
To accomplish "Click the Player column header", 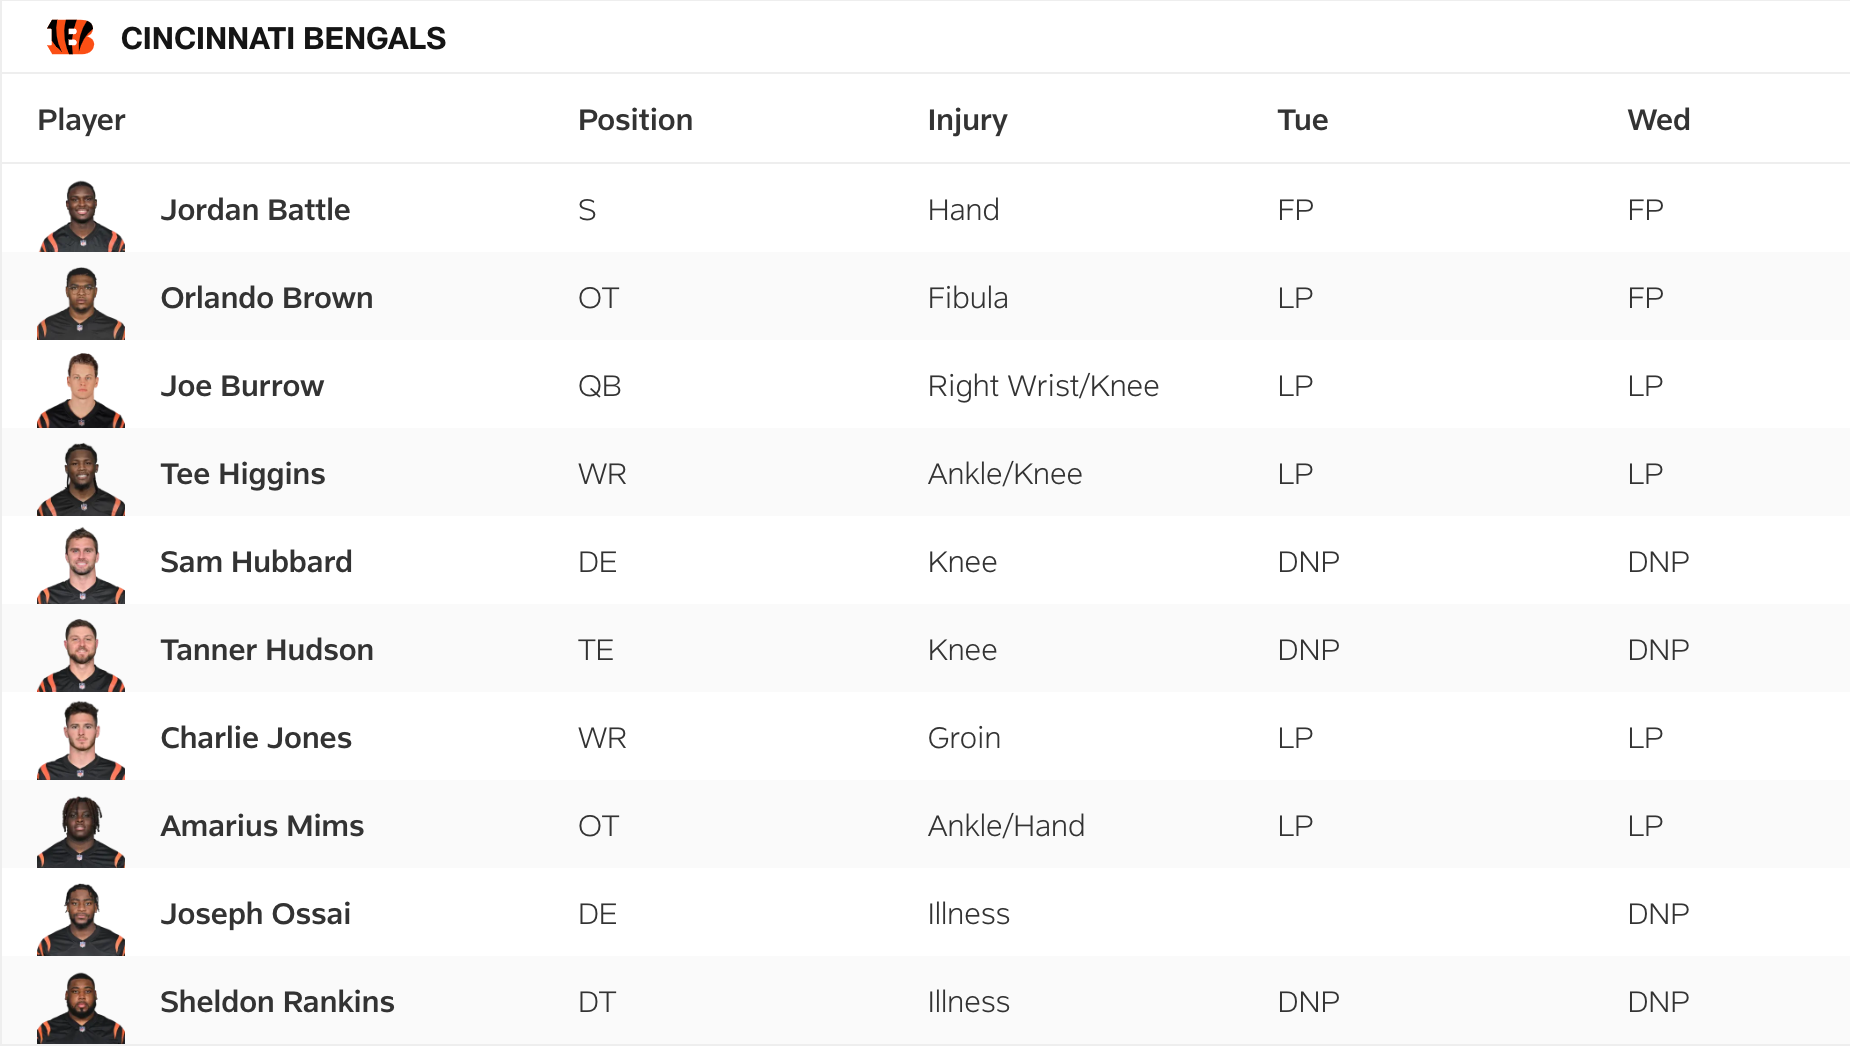I will coord(81,120).
